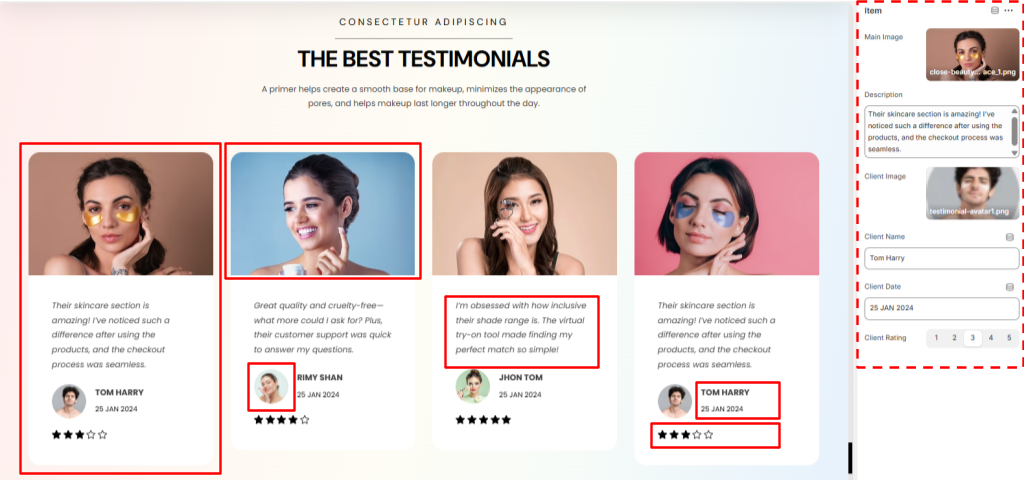This screenshot has height=480, width=1024.
Task: Click into the Client Name field with Tom Harry
Action: [x=941, y=258]
